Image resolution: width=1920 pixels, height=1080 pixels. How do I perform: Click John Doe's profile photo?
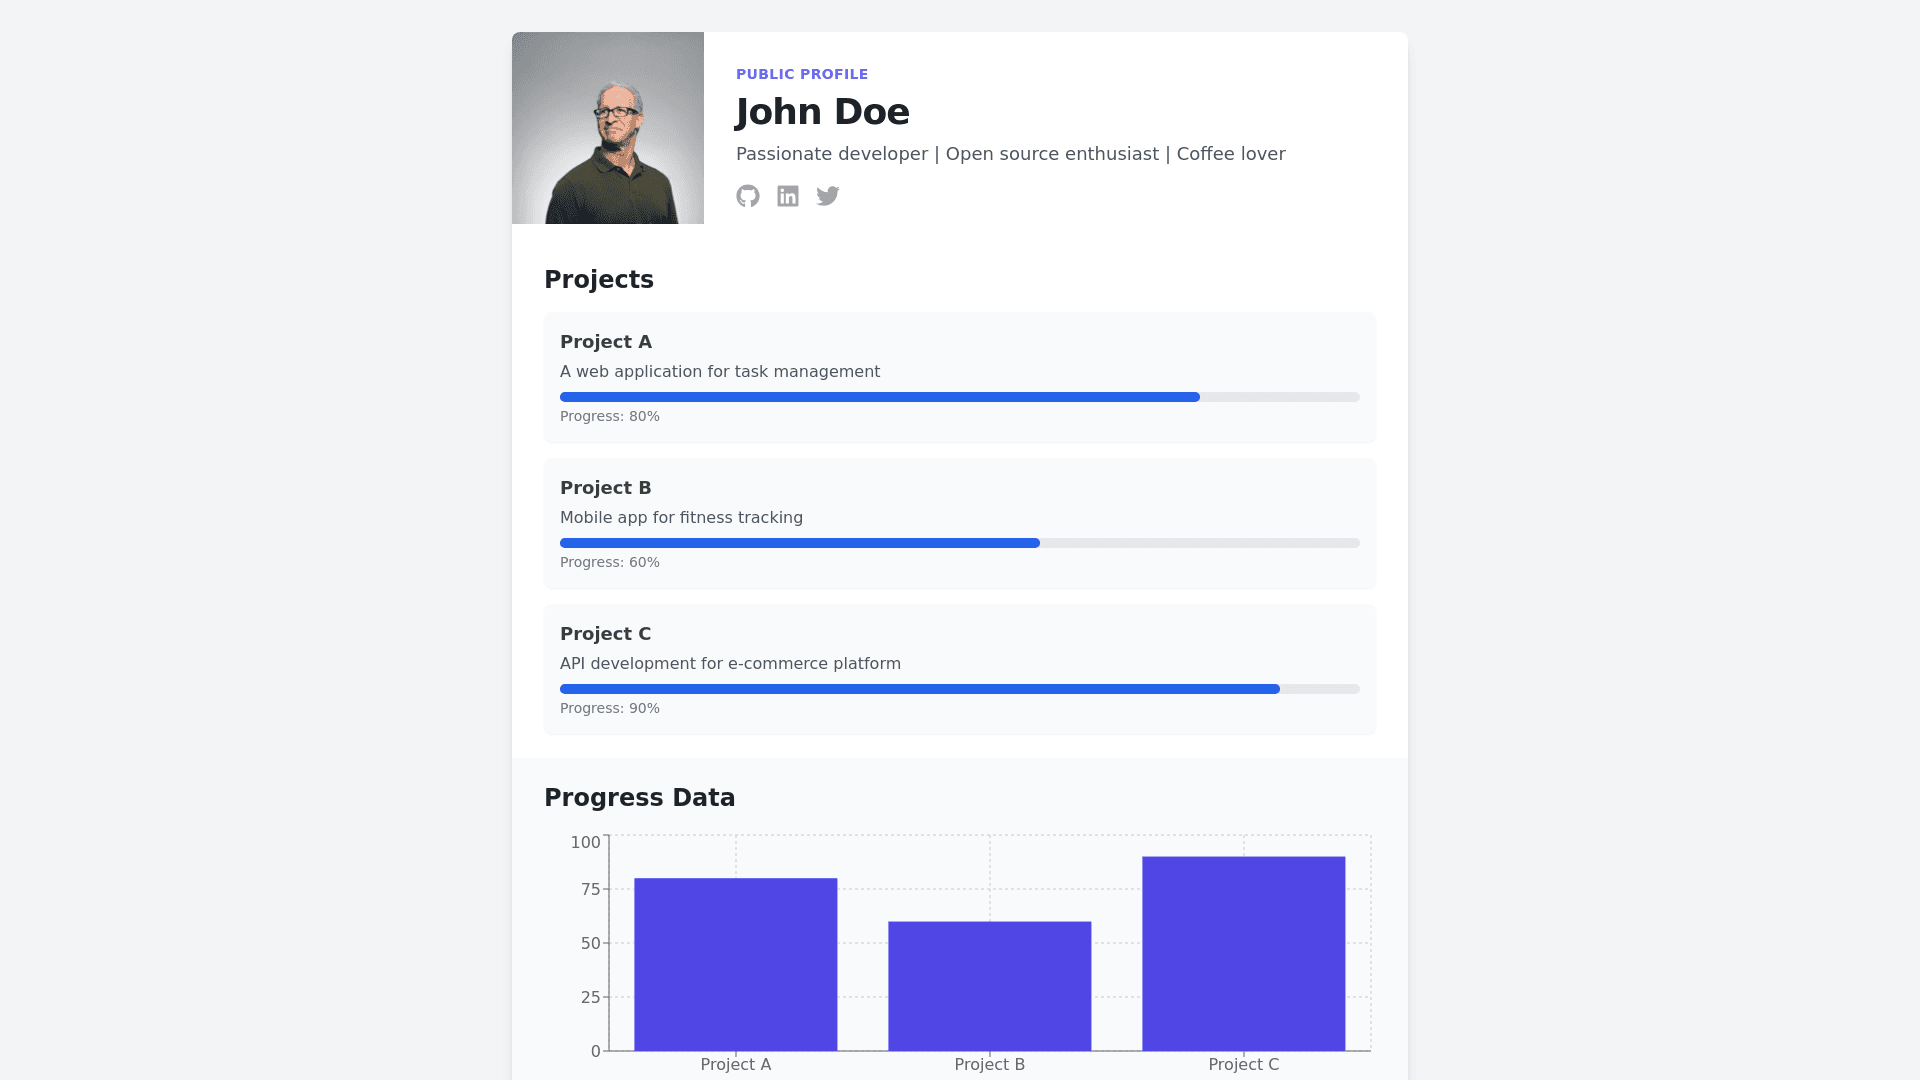608,128
